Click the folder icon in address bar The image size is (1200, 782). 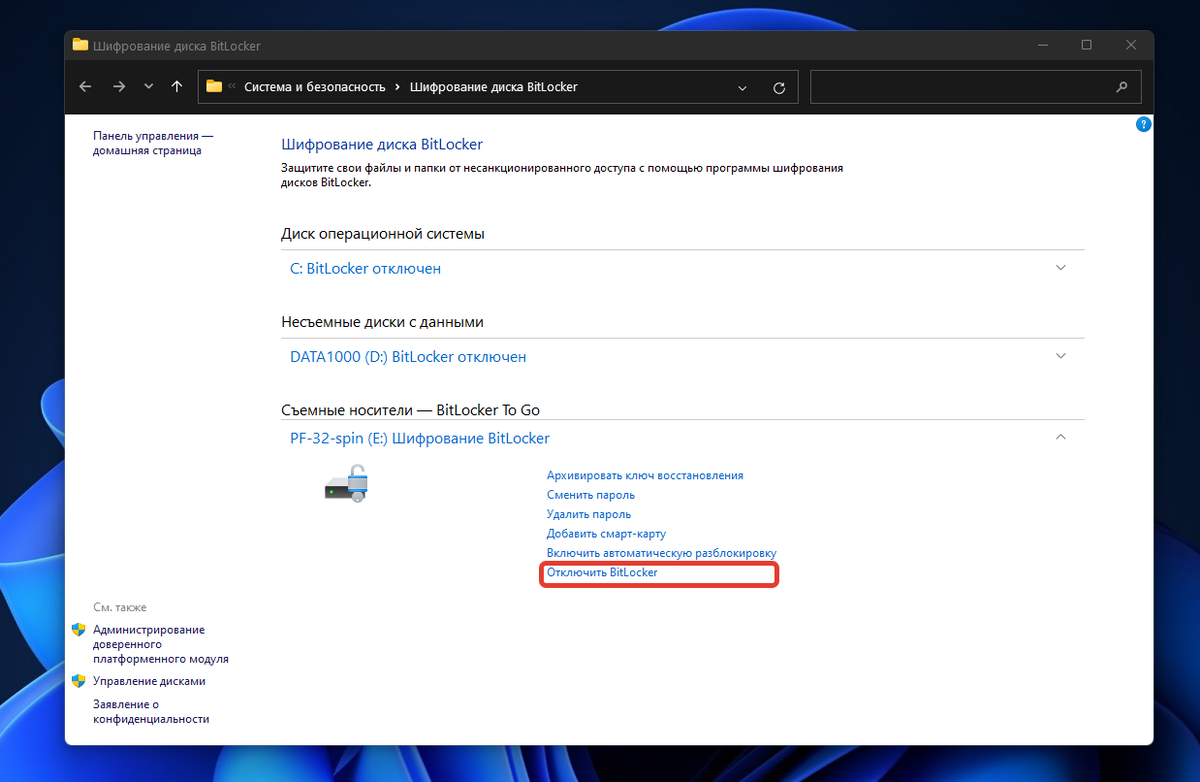(214, 87)
